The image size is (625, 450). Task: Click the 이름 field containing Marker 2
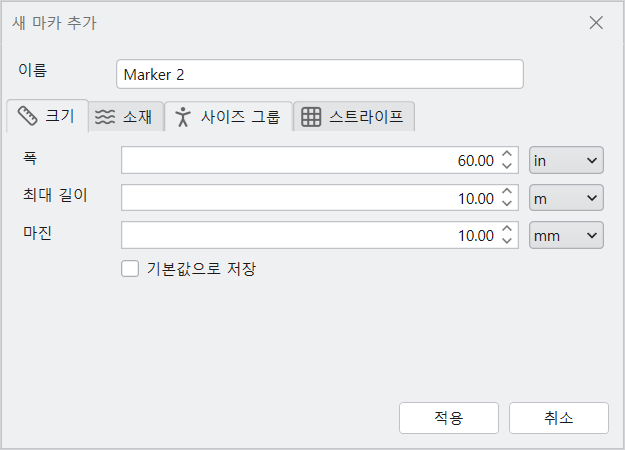[320, 74]
